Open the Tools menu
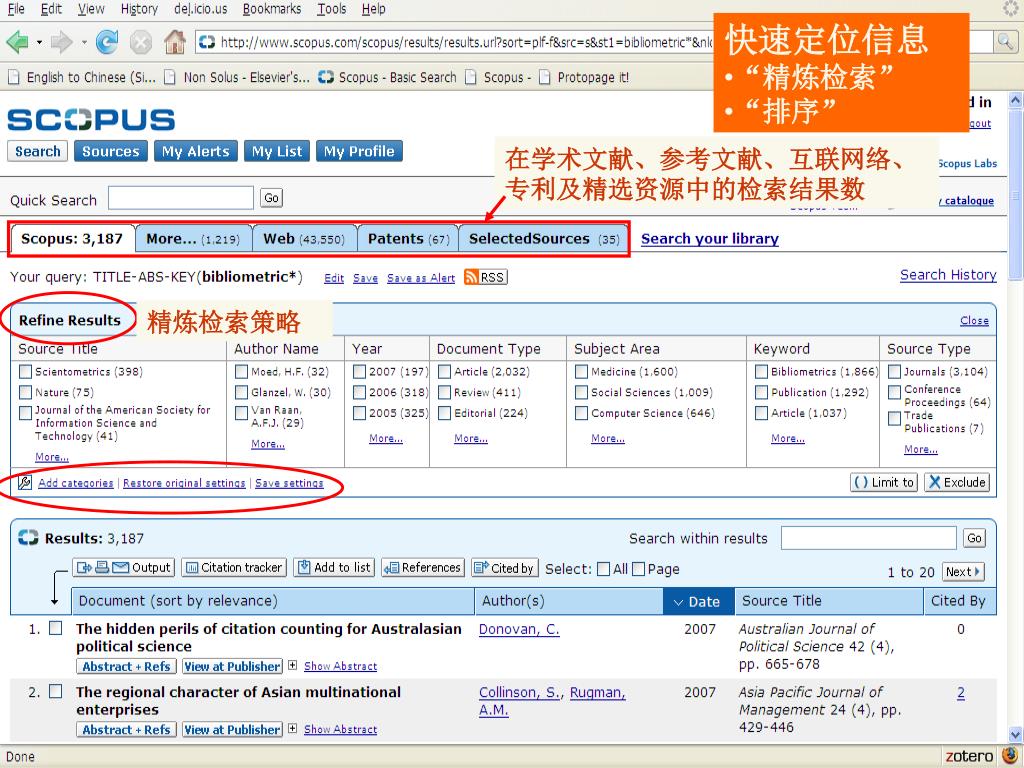The image size is (1024, 768). [x=332, y=9]
